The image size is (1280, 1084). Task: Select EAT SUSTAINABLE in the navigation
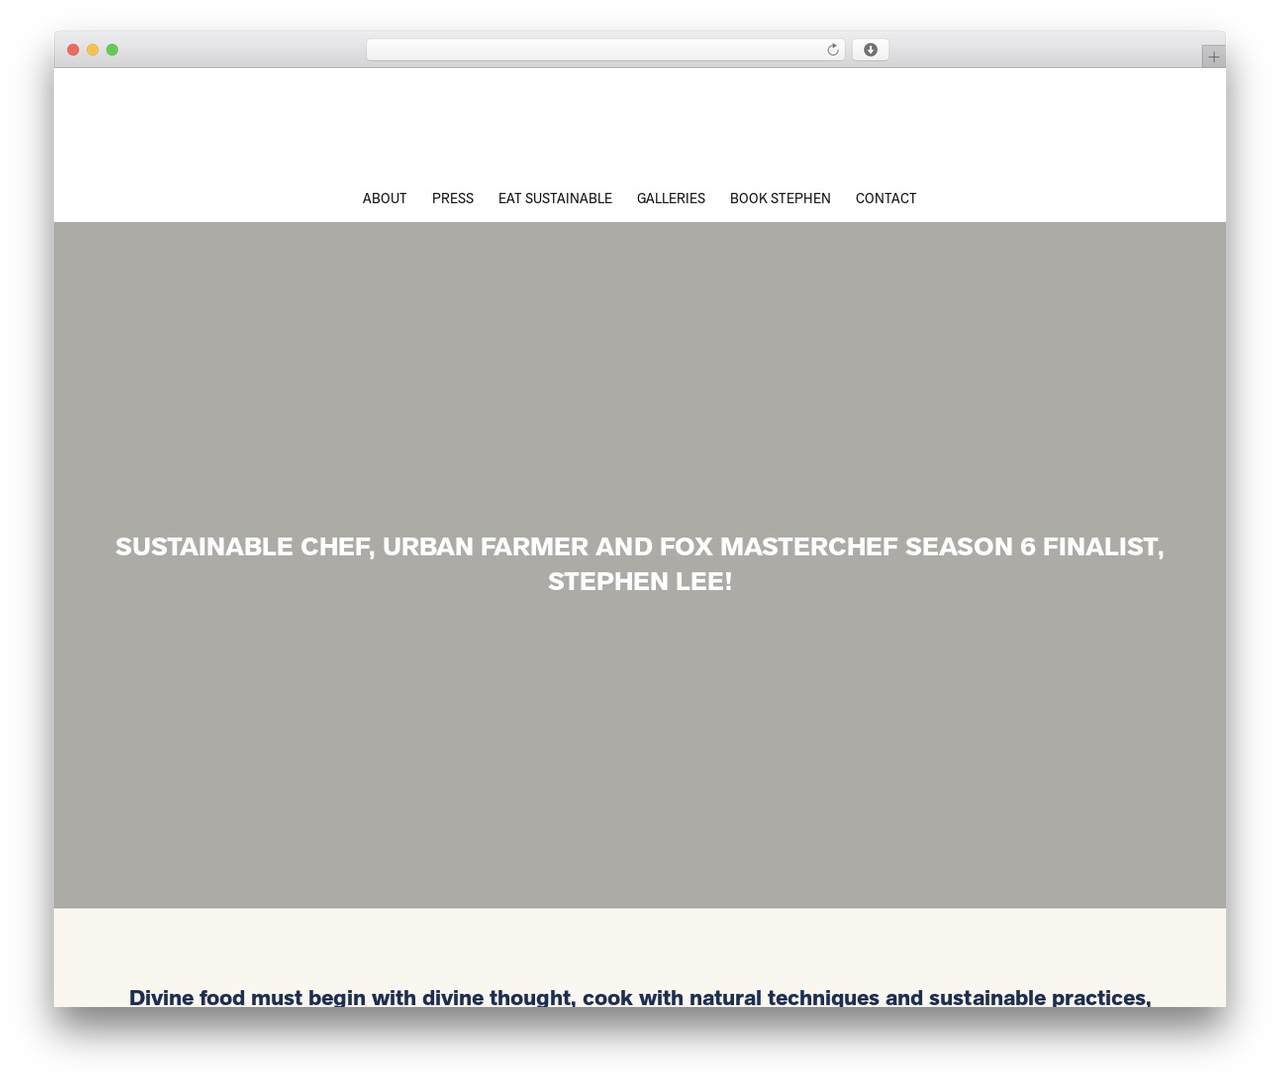pos(555,198)
